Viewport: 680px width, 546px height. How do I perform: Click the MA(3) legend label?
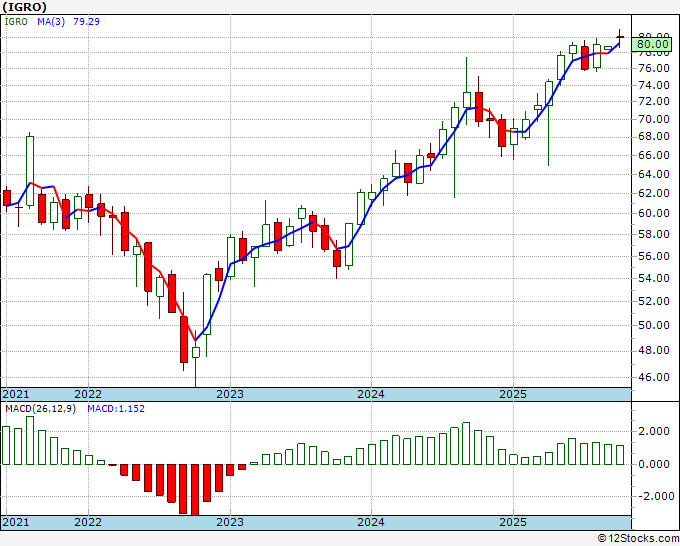pyautogui.click(x=51, y=21)
